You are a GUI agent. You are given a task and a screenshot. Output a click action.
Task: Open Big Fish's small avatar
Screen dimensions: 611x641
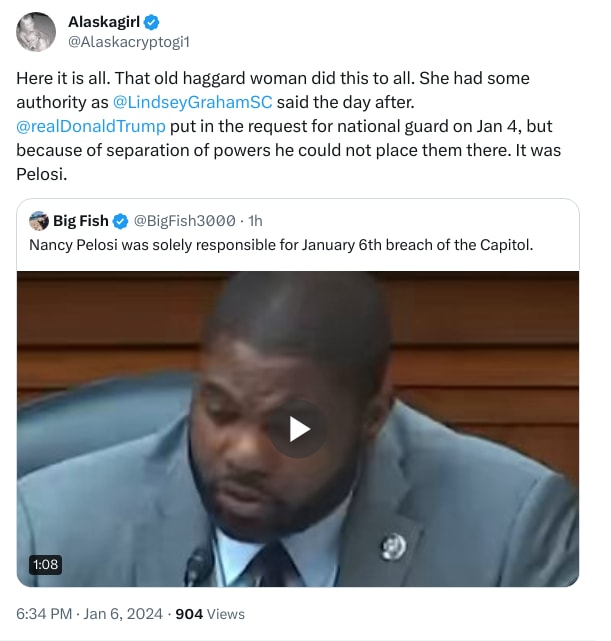tap(39, 221)
